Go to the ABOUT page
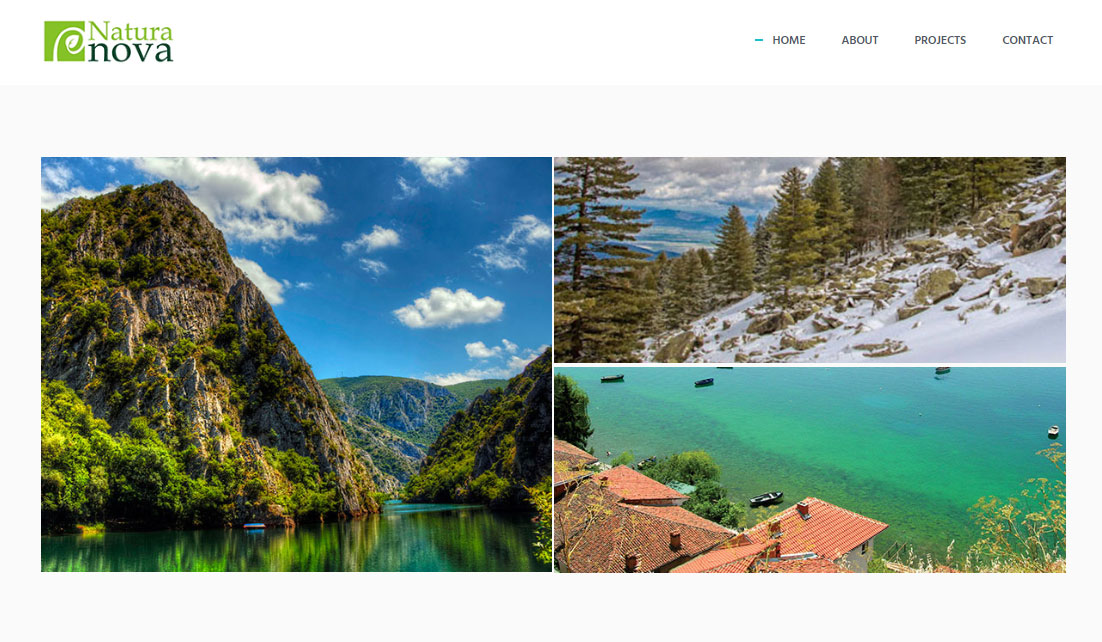The height and width of the screenshot is (642, 1102). (860, 40)
